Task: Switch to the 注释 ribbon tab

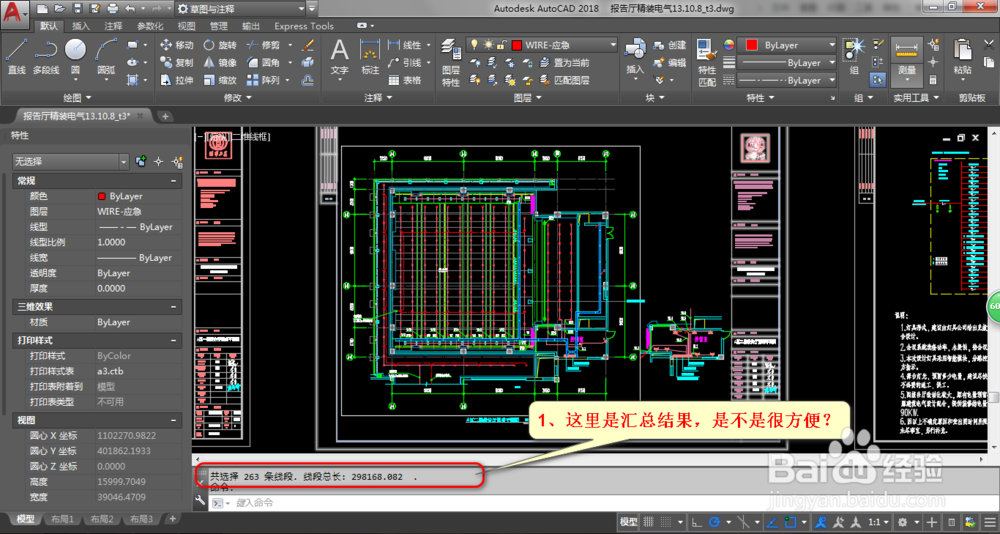Action: (x=114, y=26)
